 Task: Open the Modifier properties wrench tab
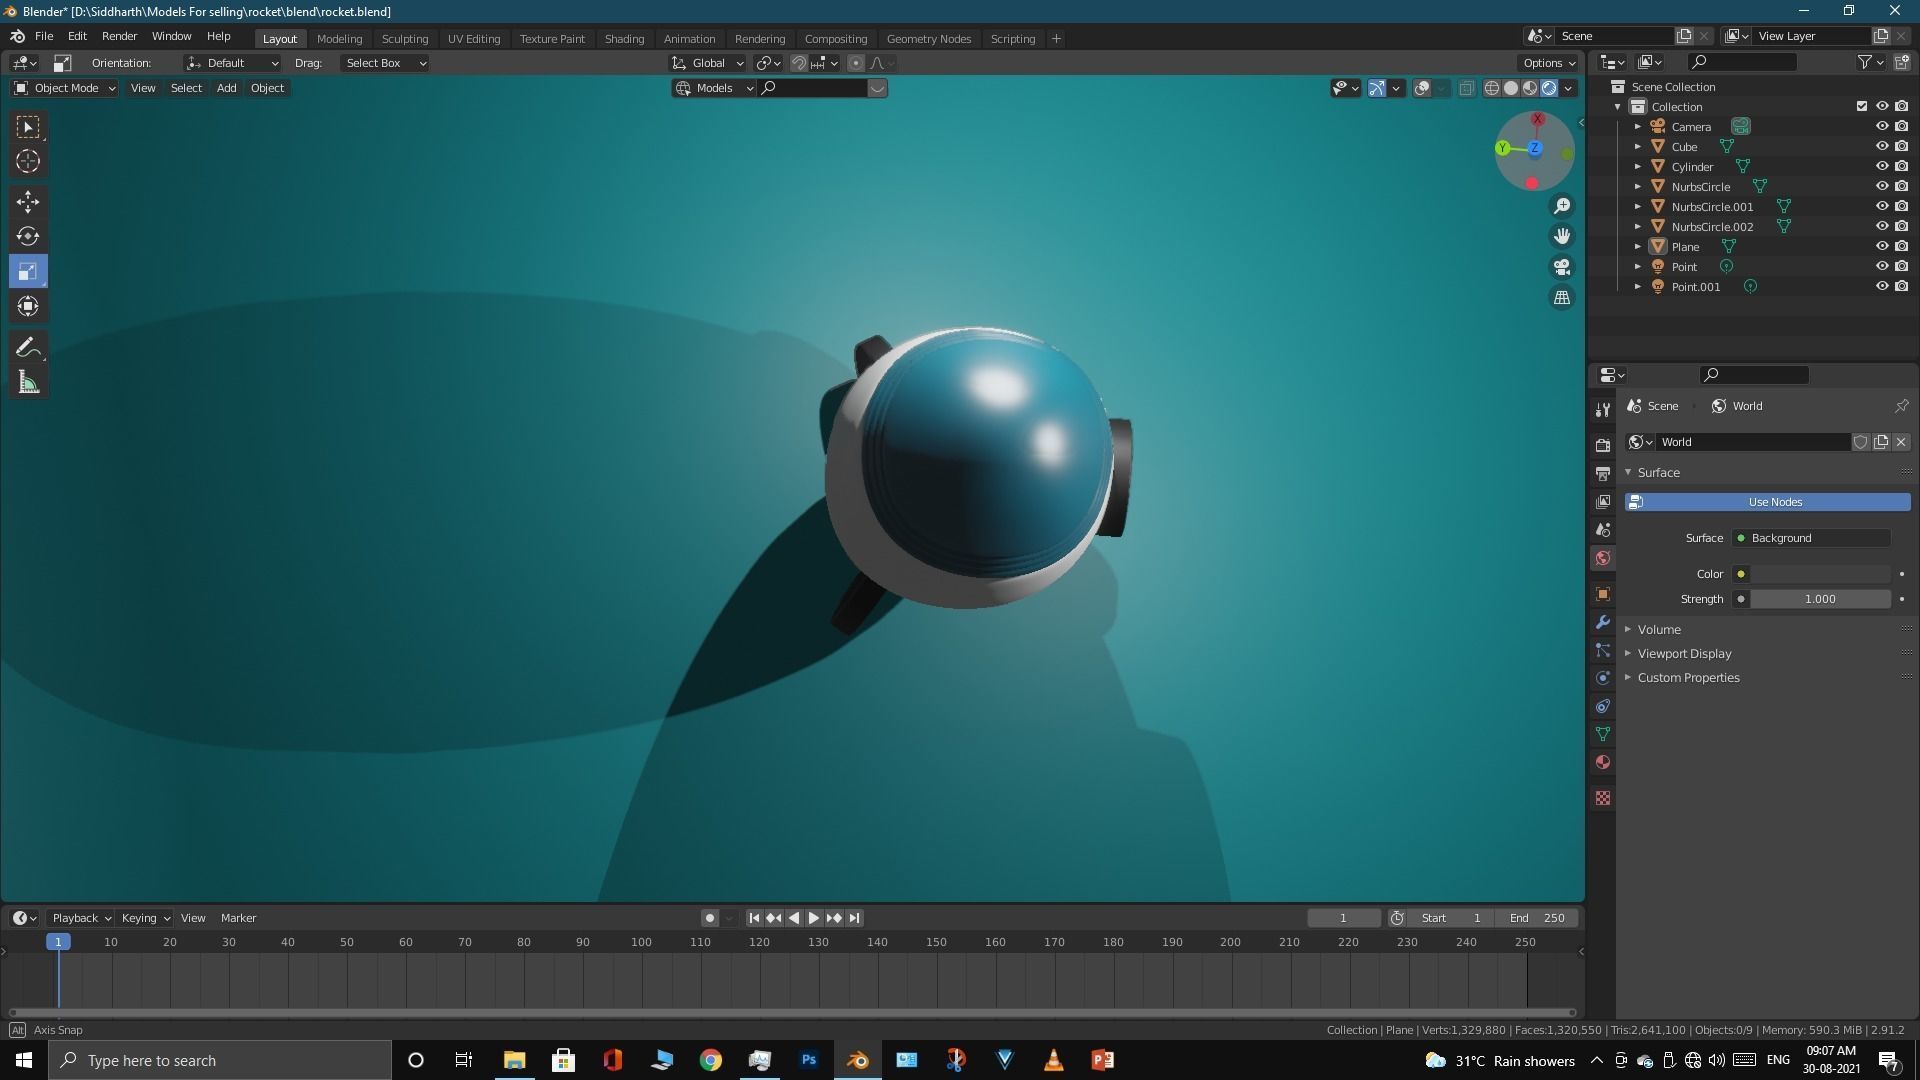pos(1603,622)
